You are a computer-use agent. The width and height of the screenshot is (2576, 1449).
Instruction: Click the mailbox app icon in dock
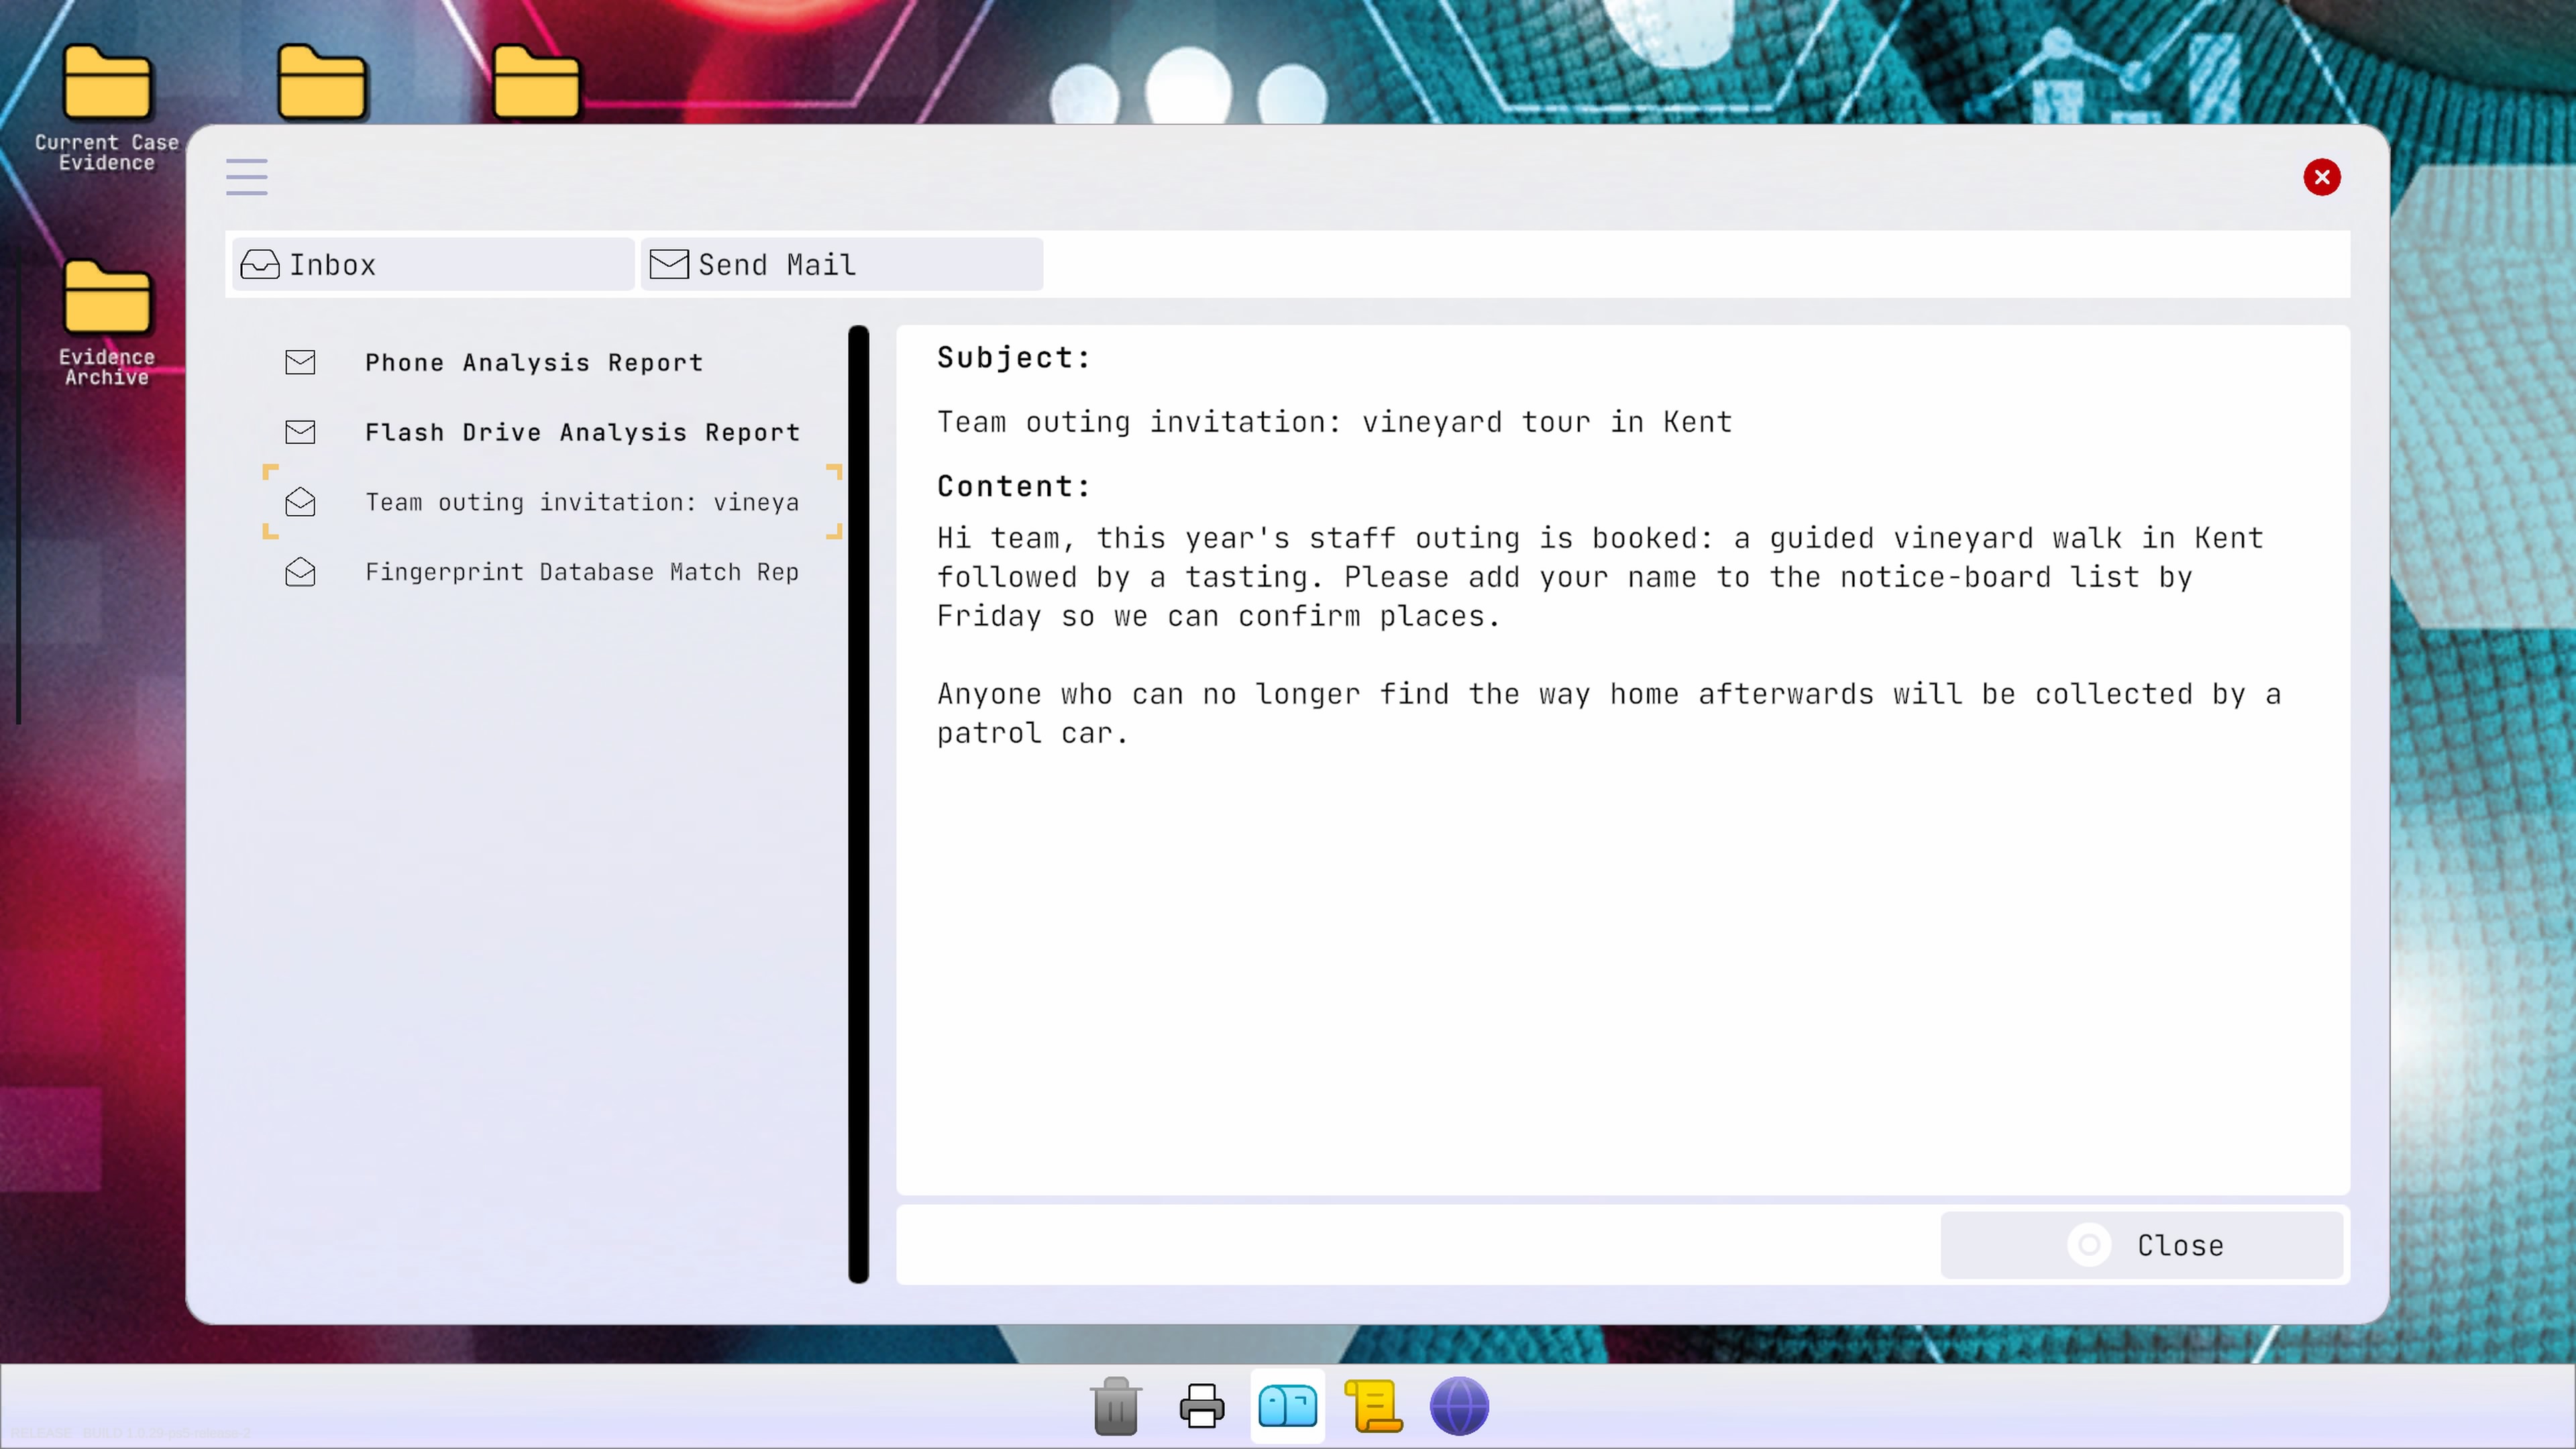point(1288,1406)
